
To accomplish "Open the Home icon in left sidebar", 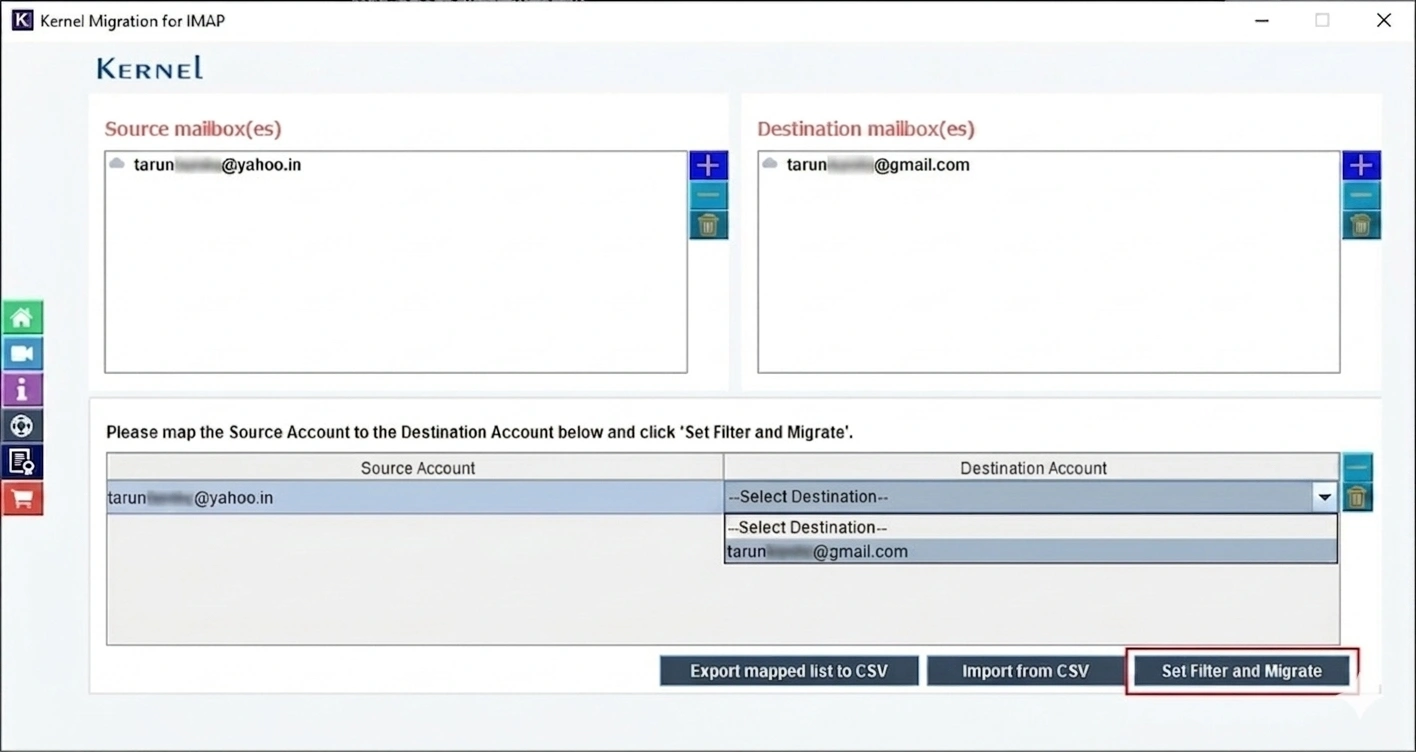I will point(22,318).
